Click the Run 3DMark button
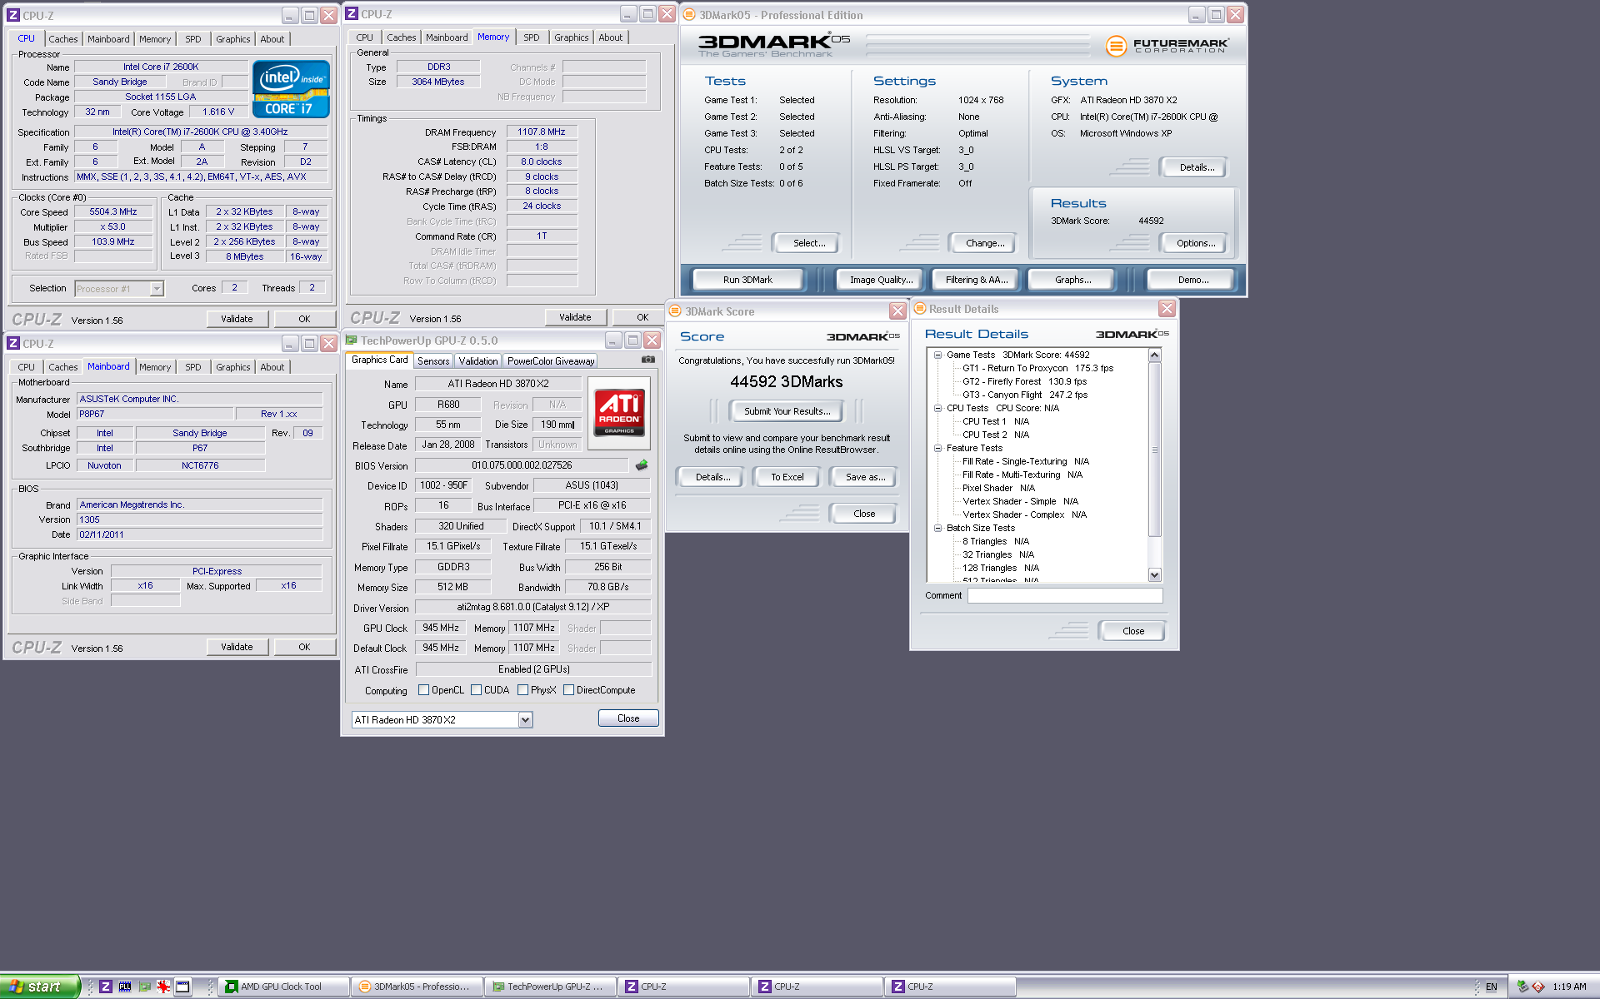The width and height of the screenshot is (1600, 999). [x=748, y=280]
